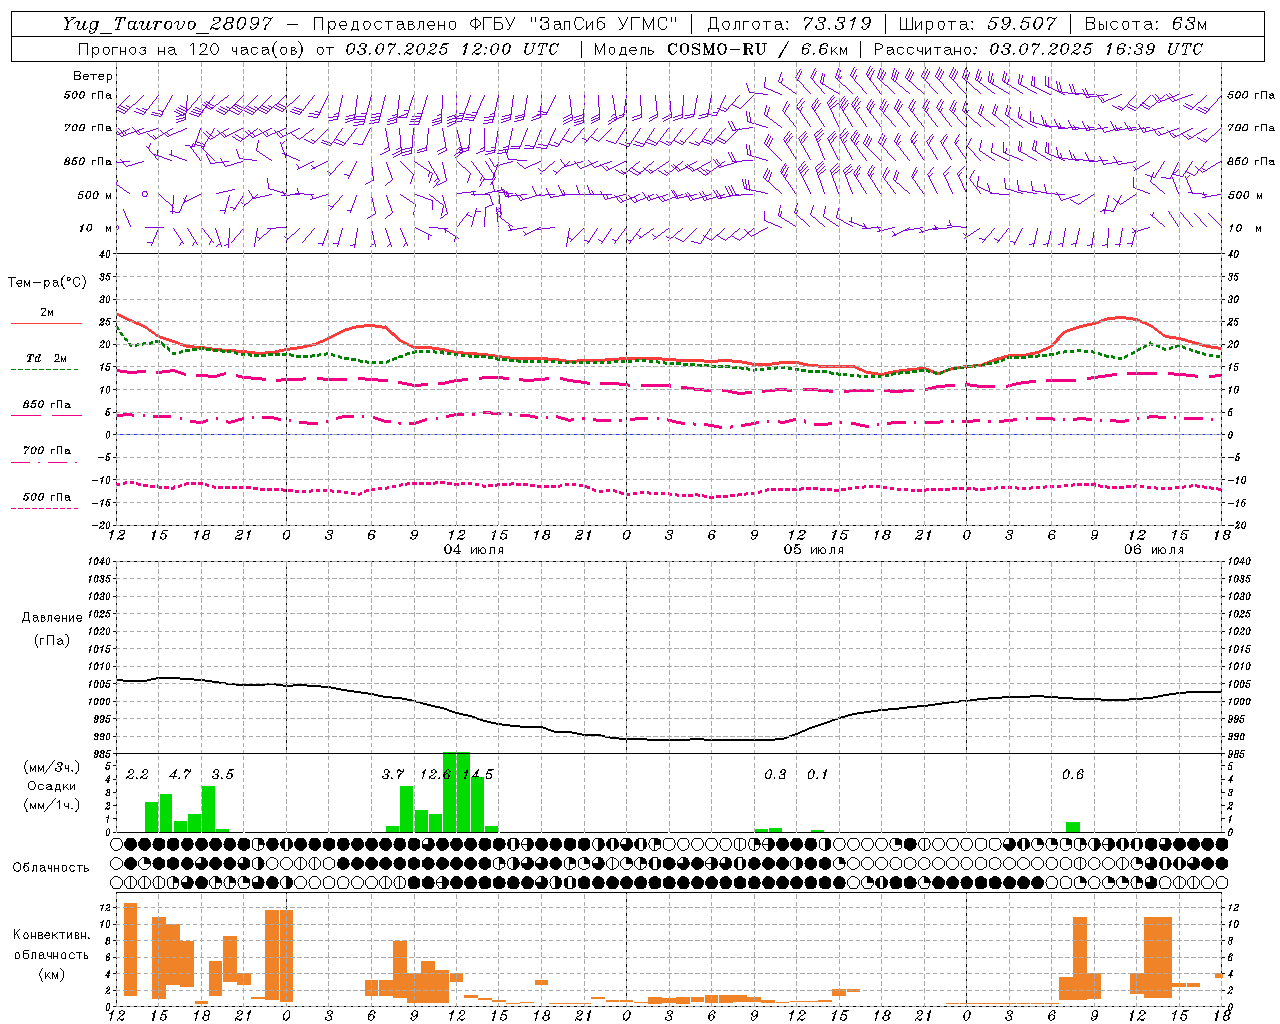Click the Облачность panel label
Image resolution: width=1280 pixels, height=1024 pixels.
click(x=51, y=867)
